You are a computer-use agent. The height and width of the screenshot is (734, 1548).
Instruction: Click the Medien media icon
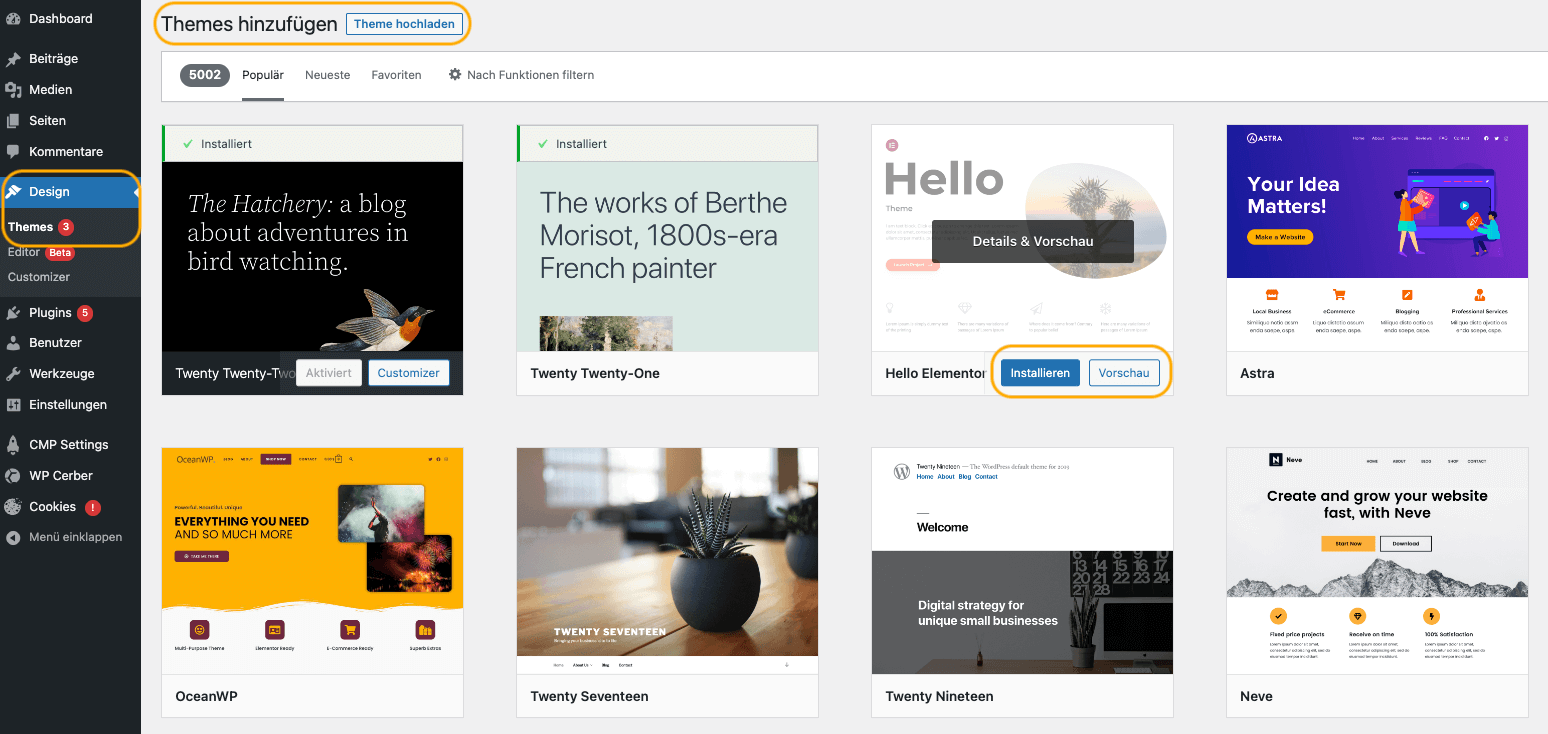pos(13,90)
